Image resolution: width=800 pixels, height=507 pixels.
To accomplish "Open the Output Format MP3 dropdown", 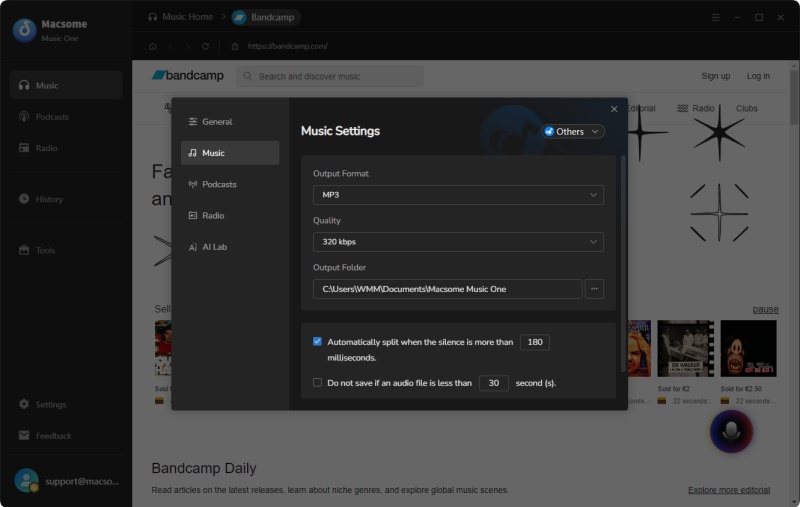I will tap(458, 195).
